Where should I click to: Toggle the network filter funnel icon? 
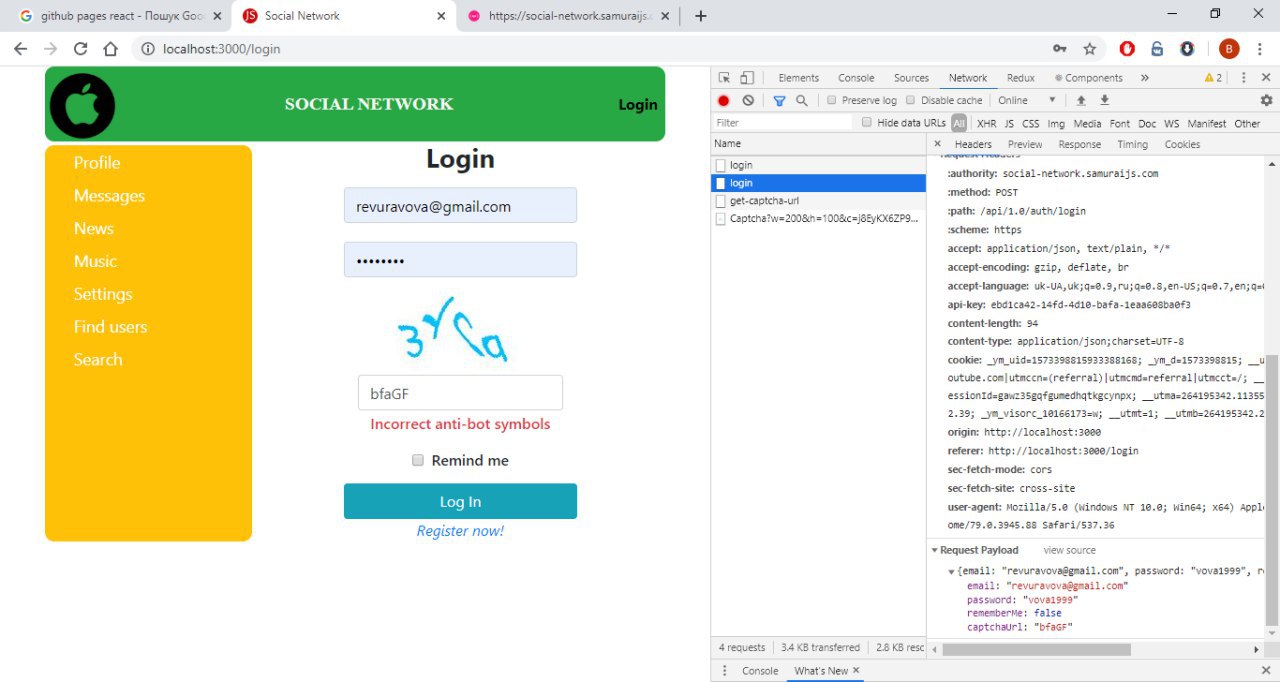coord(780,100)
